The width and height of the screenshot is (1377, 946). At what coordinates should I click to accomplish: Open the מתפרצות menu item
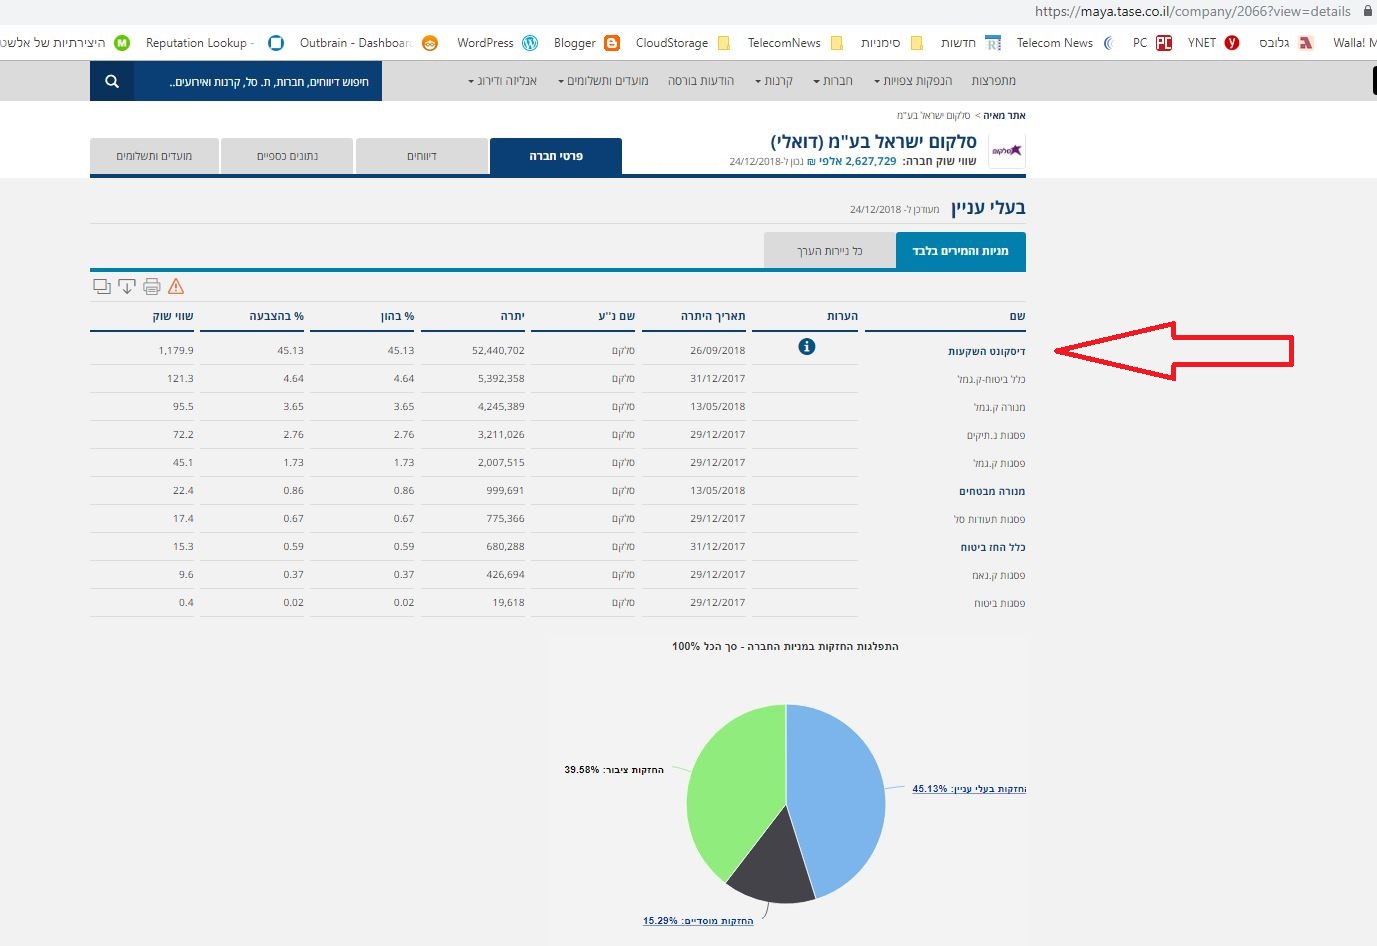point(993,81)
